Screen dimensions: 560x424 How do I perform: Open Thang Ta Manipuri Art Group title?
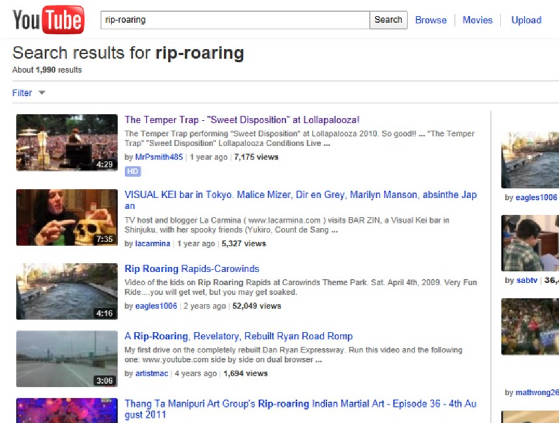tap(300, 409)
